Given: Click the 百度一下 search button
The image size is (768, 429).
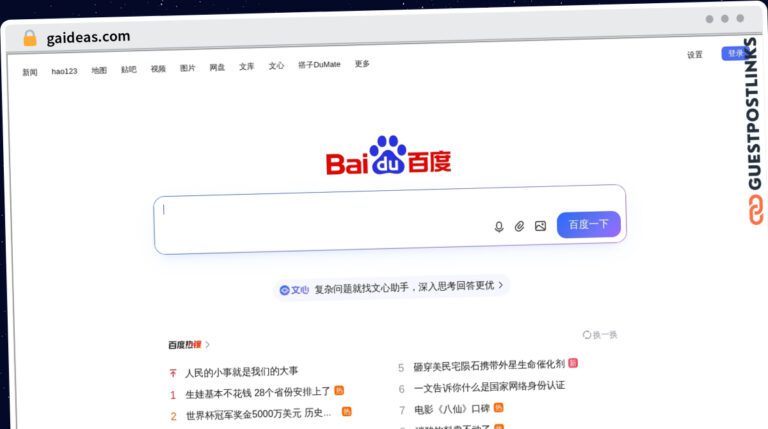Looking at the screenshot, I should tap(589, 225).
